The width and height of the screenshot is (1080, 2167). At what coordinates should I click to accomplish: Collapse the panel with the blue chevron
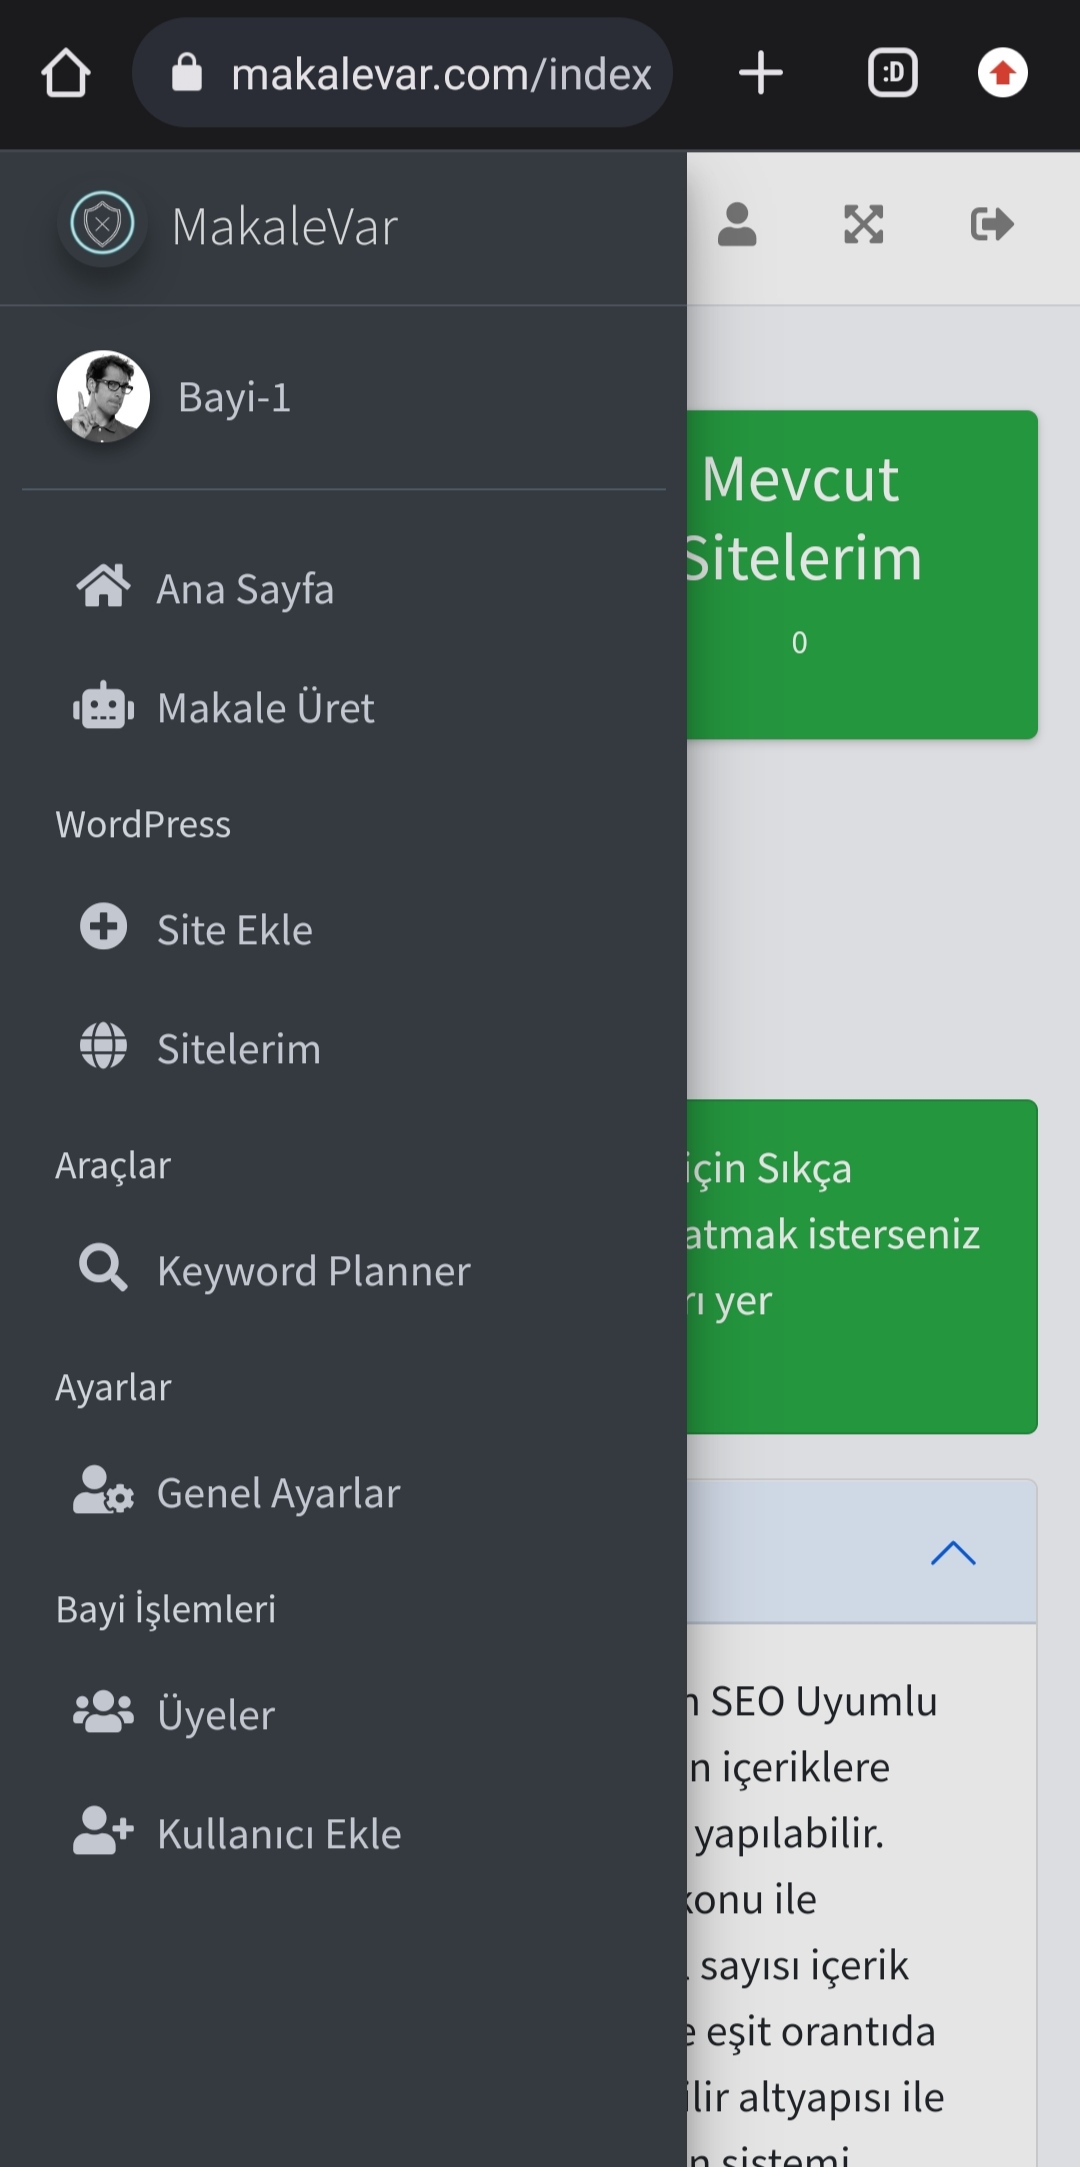953,1553
